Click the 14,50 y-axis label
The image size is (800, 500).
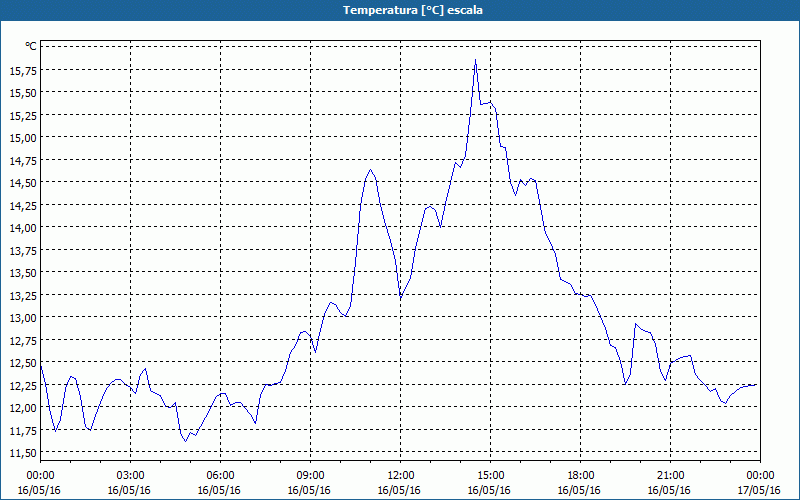point(23,182)
